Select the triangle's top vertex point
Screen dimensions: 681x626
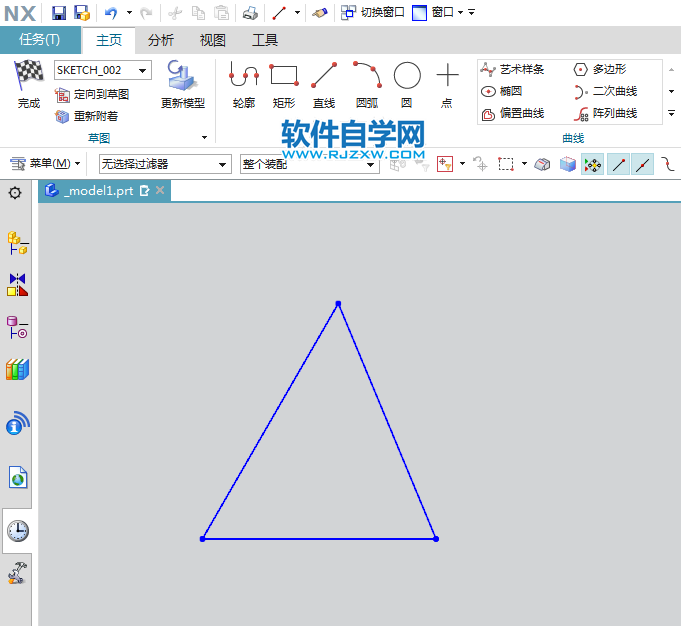(338, 304)
